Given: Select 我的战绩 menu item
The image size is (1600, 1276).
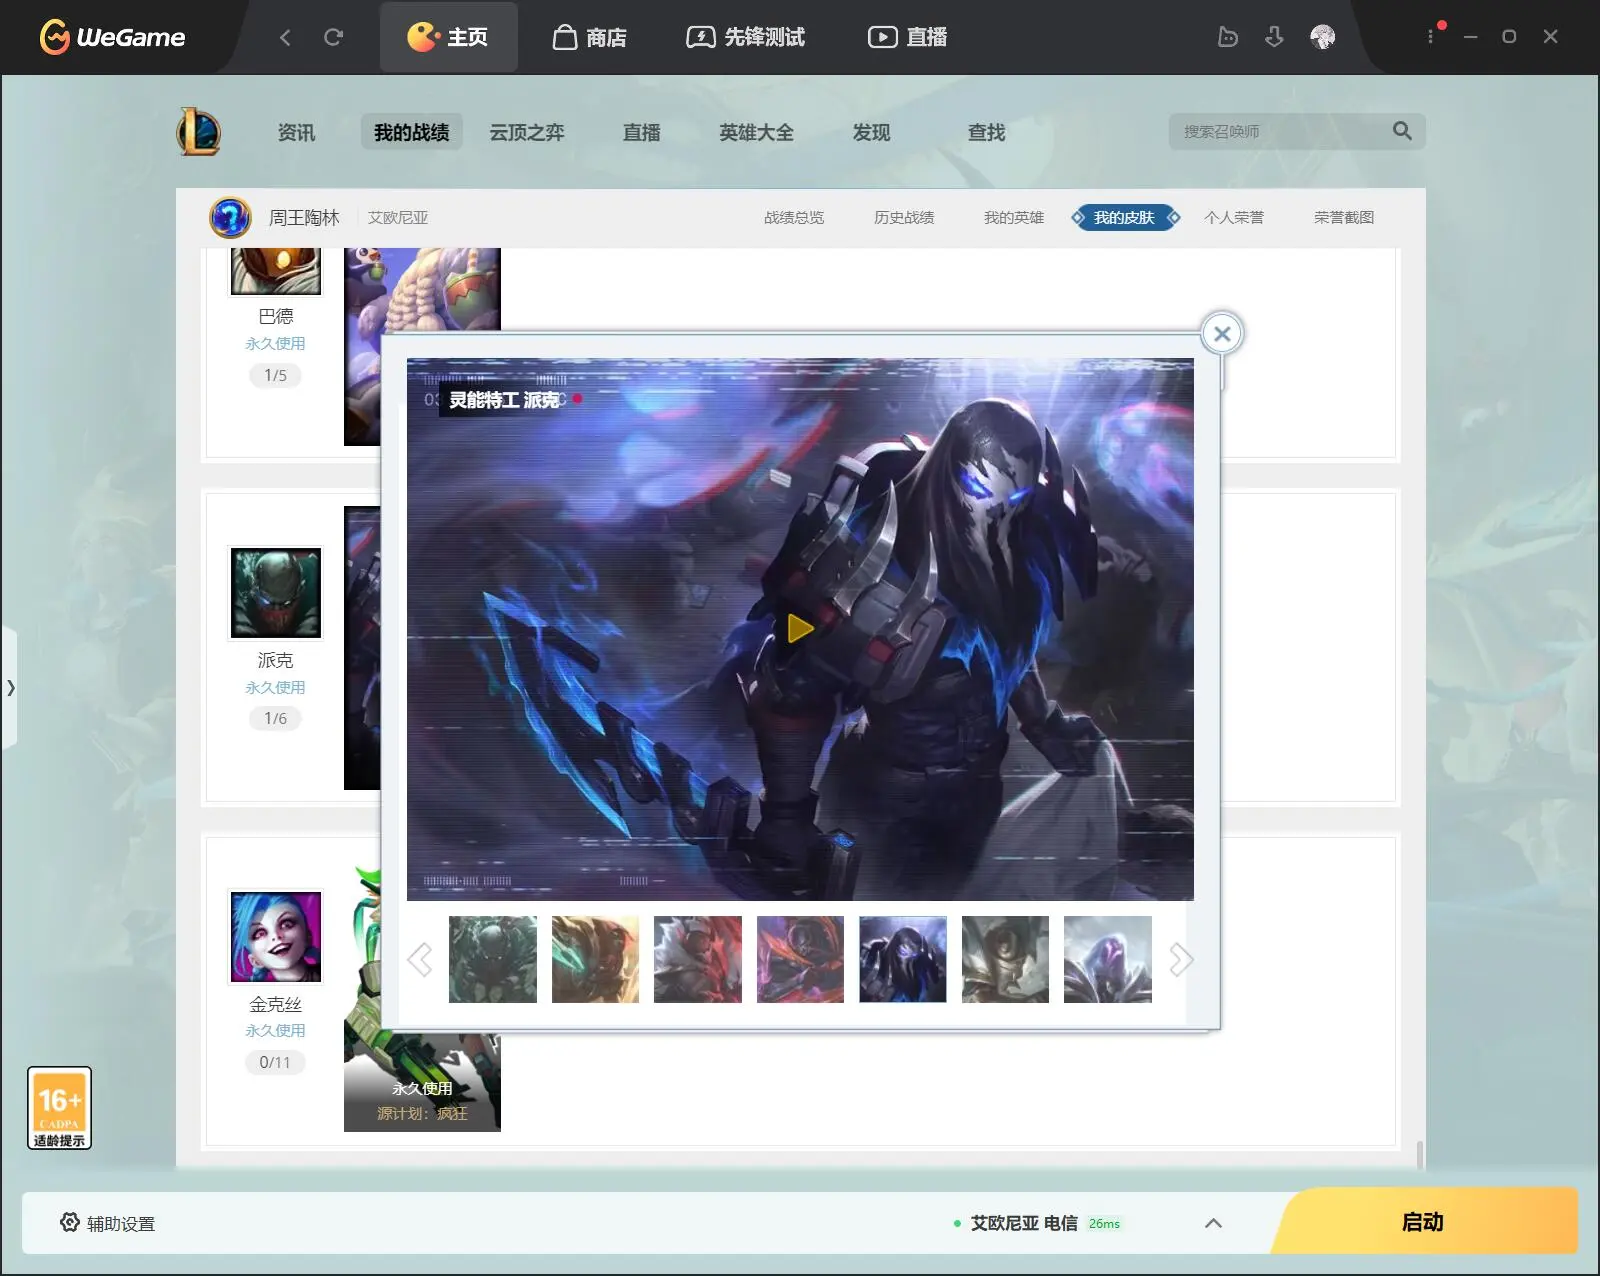Looking at the screenshot, I should click(x=411, y=132).
